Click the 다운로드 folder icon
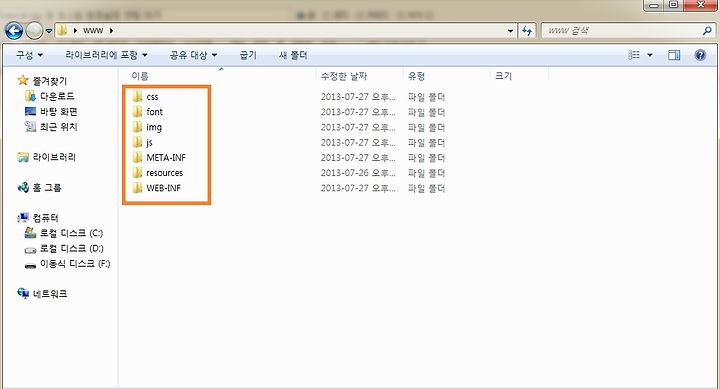 pos(30,96)
